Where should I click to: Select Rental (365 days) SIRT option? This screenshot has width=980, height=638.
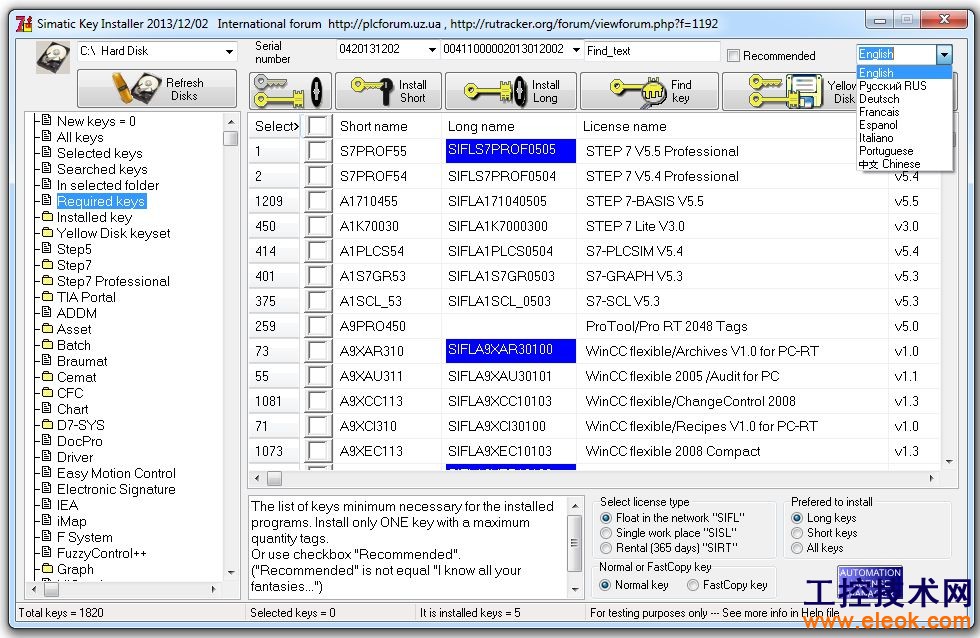pos(606,548)
